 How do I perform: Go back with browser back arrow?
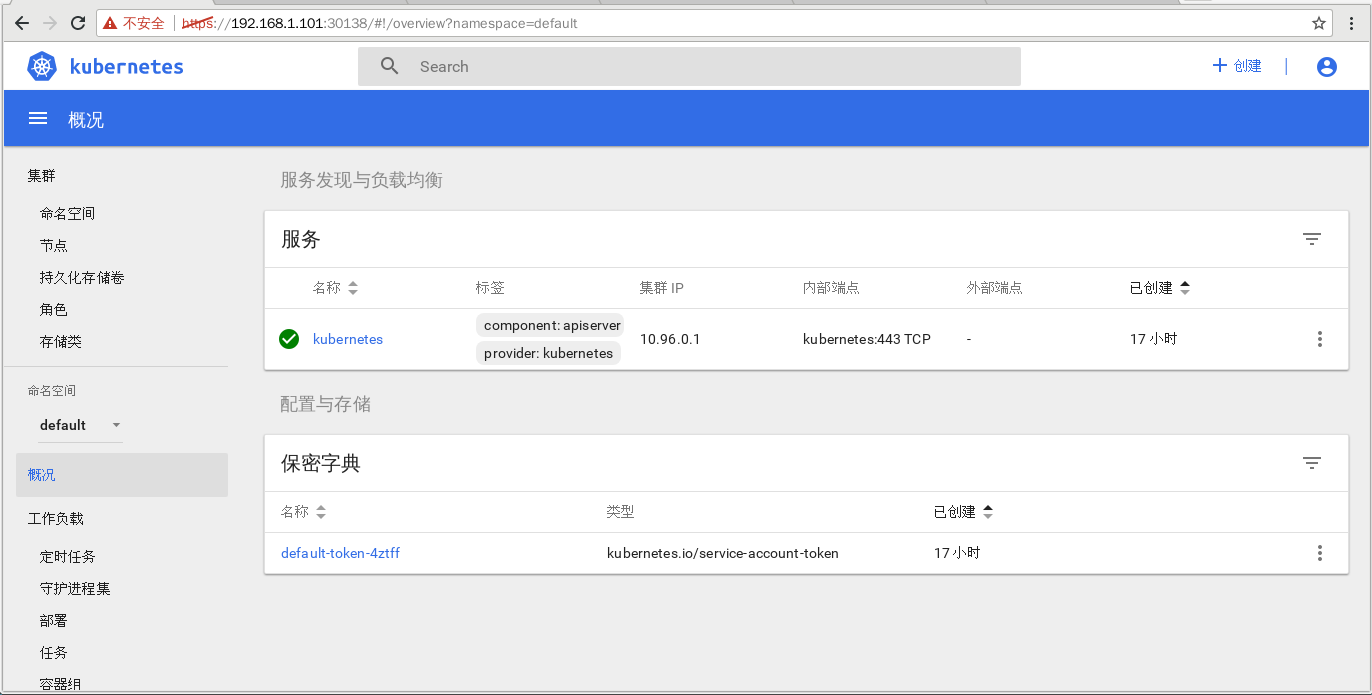[22, 23]
